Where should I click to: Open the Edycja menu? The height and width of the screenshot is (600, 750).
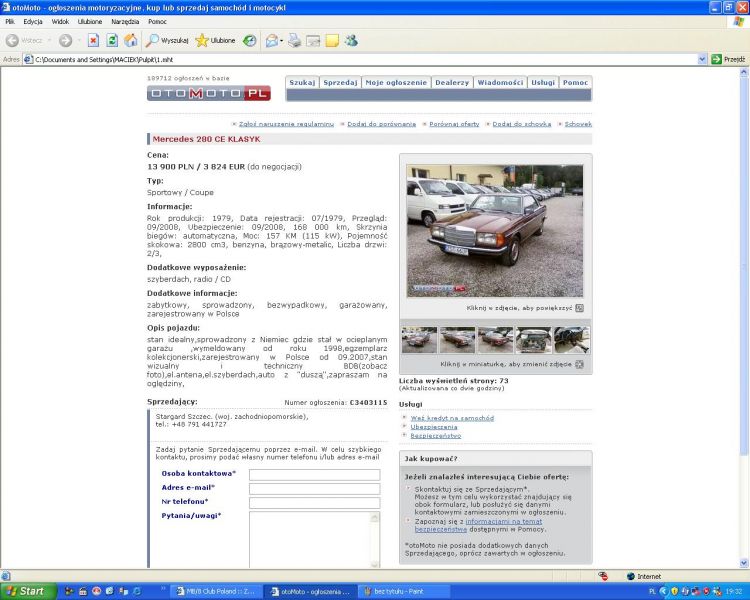pos(33,22)
